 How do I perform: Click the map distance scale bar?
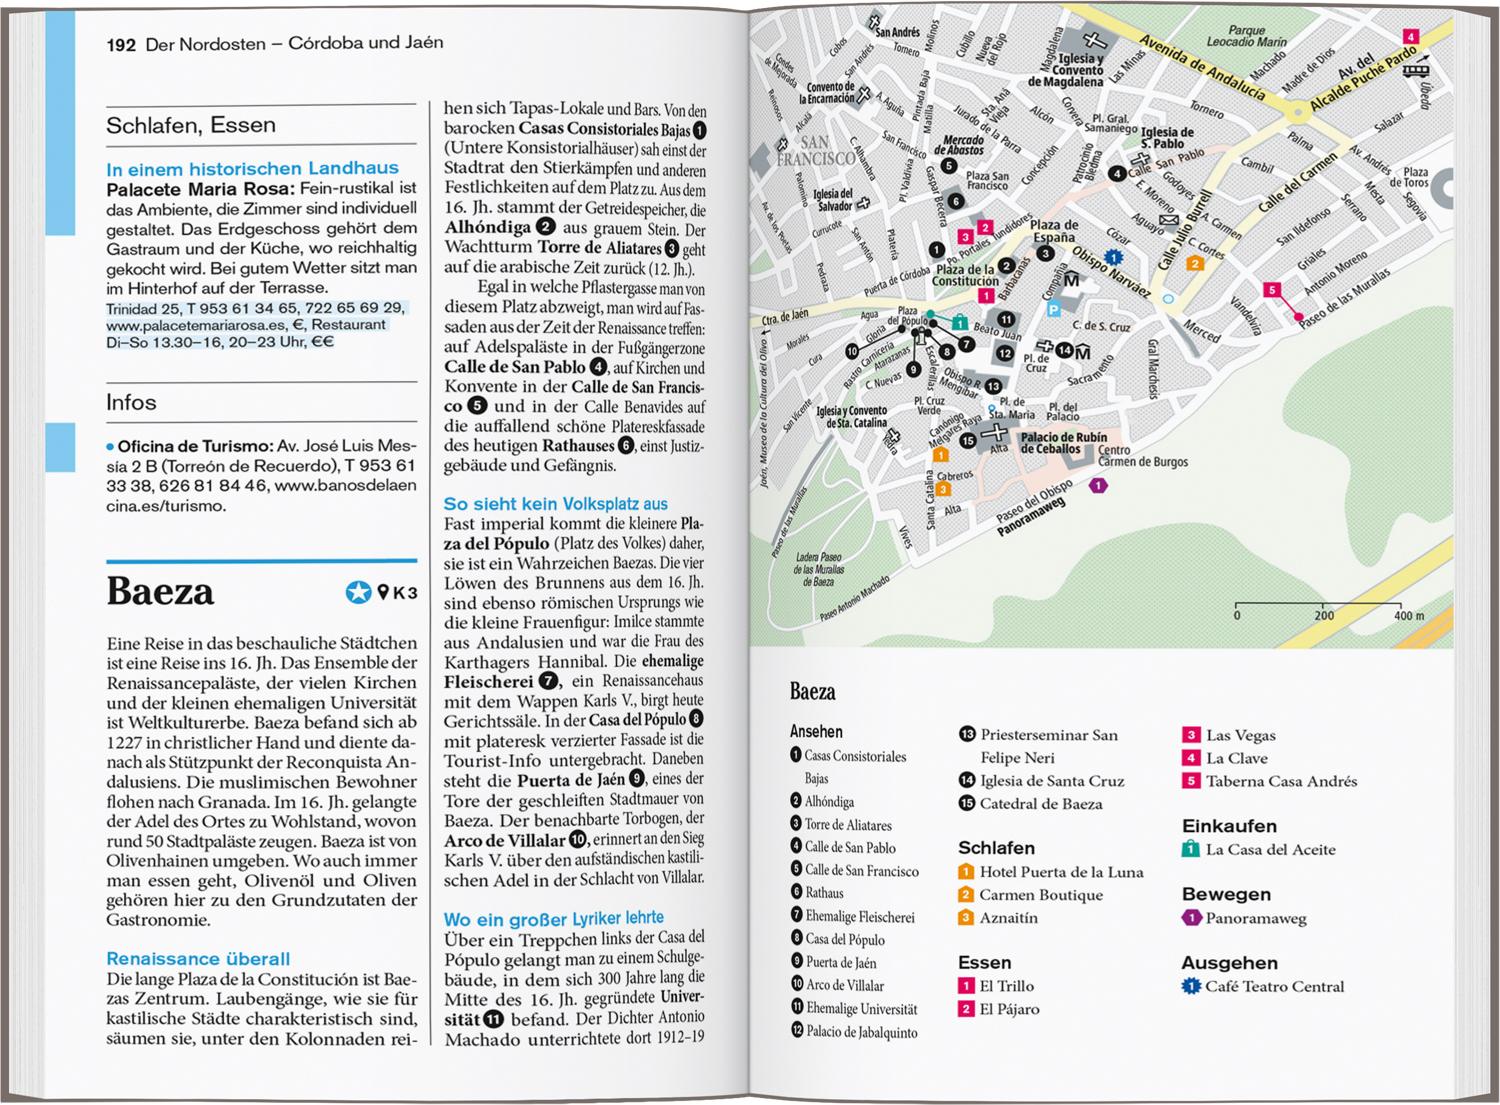coord(1321,605)
